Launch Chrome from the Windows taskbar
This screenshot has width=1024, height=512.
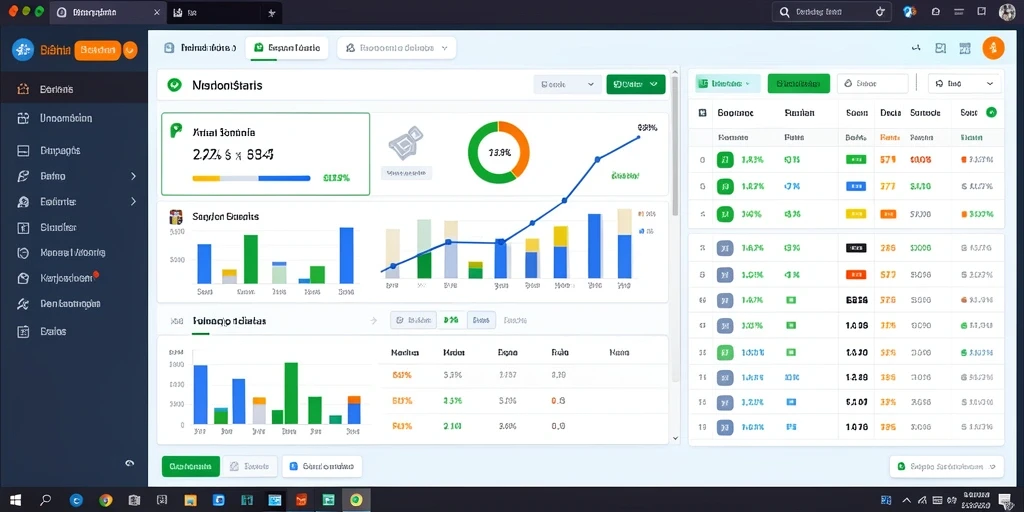click(x=106, y=500)
